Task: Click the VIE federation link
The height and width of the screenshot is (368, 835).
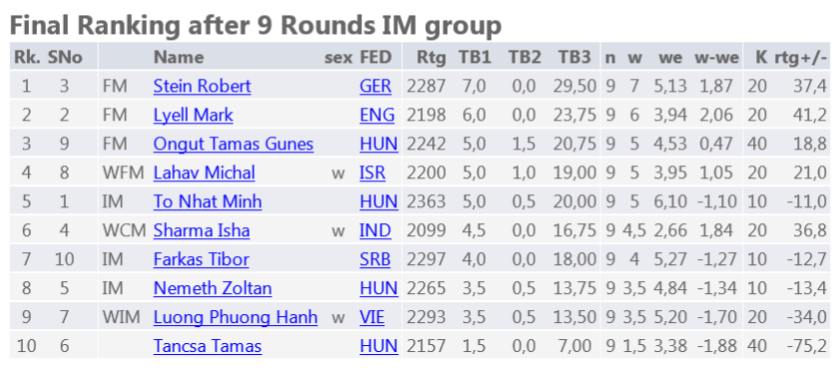Action: click(372, 317)
